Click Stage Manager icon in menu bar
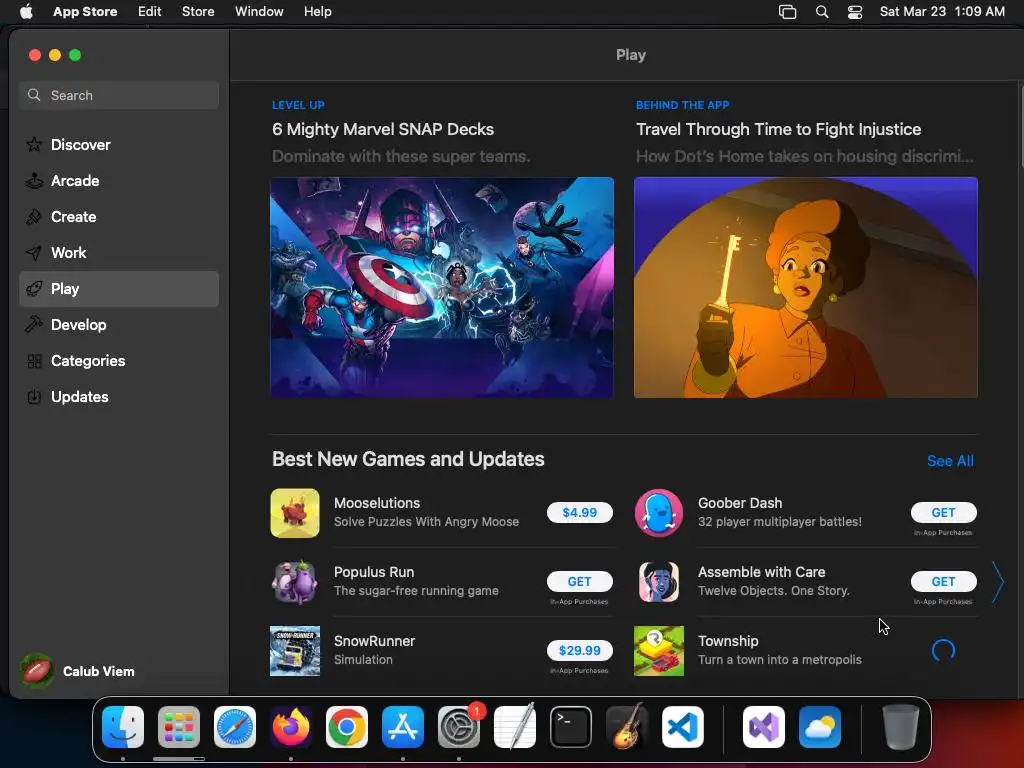 (x=788, y=12)
